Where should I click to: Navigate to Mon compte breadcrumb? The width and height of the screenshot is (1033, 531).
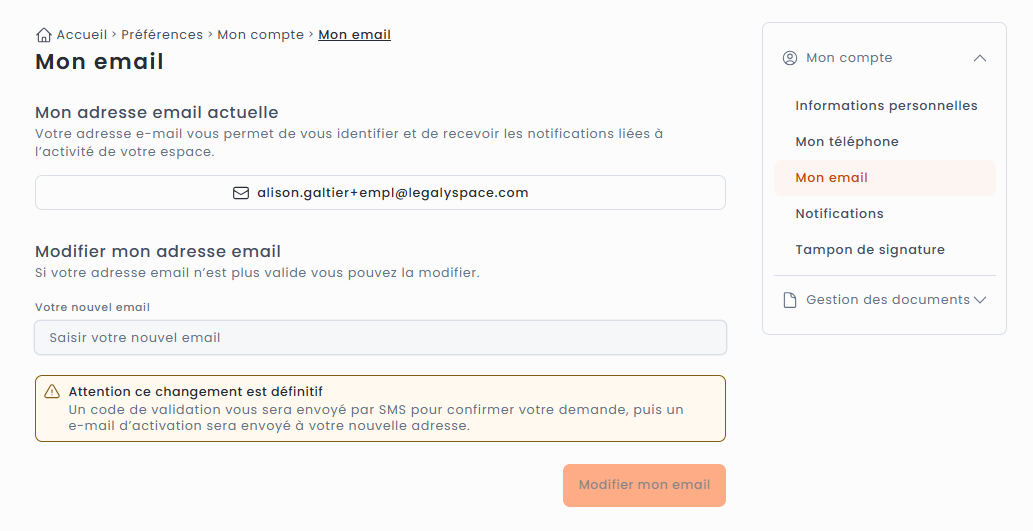[260, 35]
